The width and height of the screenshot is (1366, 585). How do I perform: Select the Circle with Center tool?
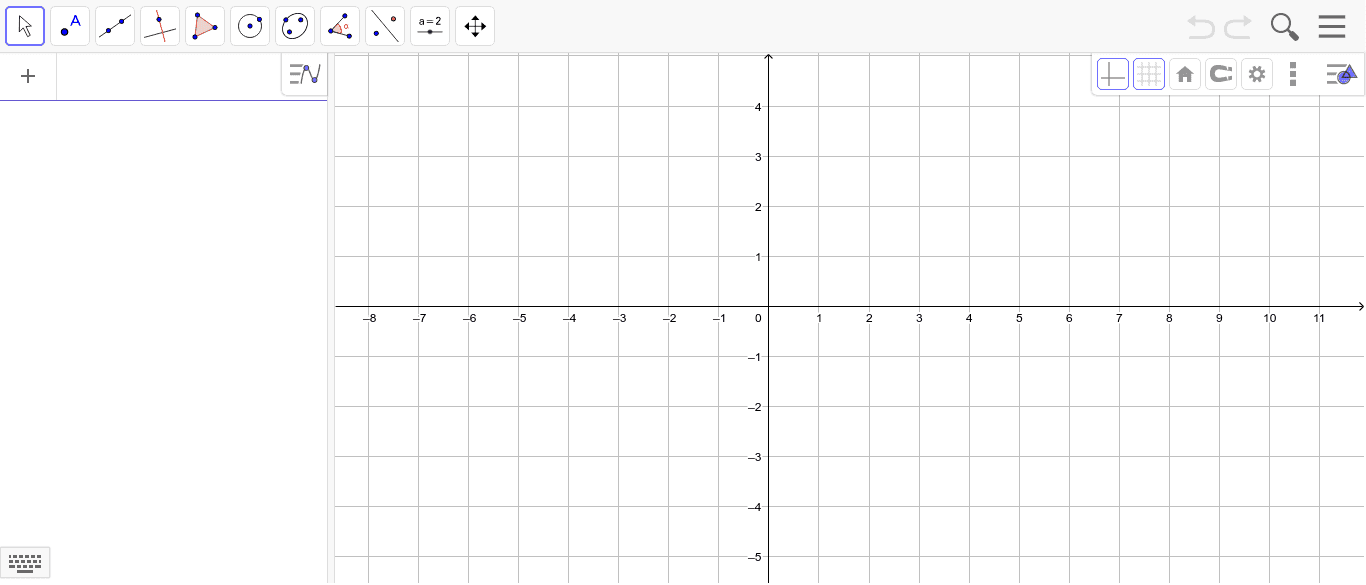tap(250, 26)
